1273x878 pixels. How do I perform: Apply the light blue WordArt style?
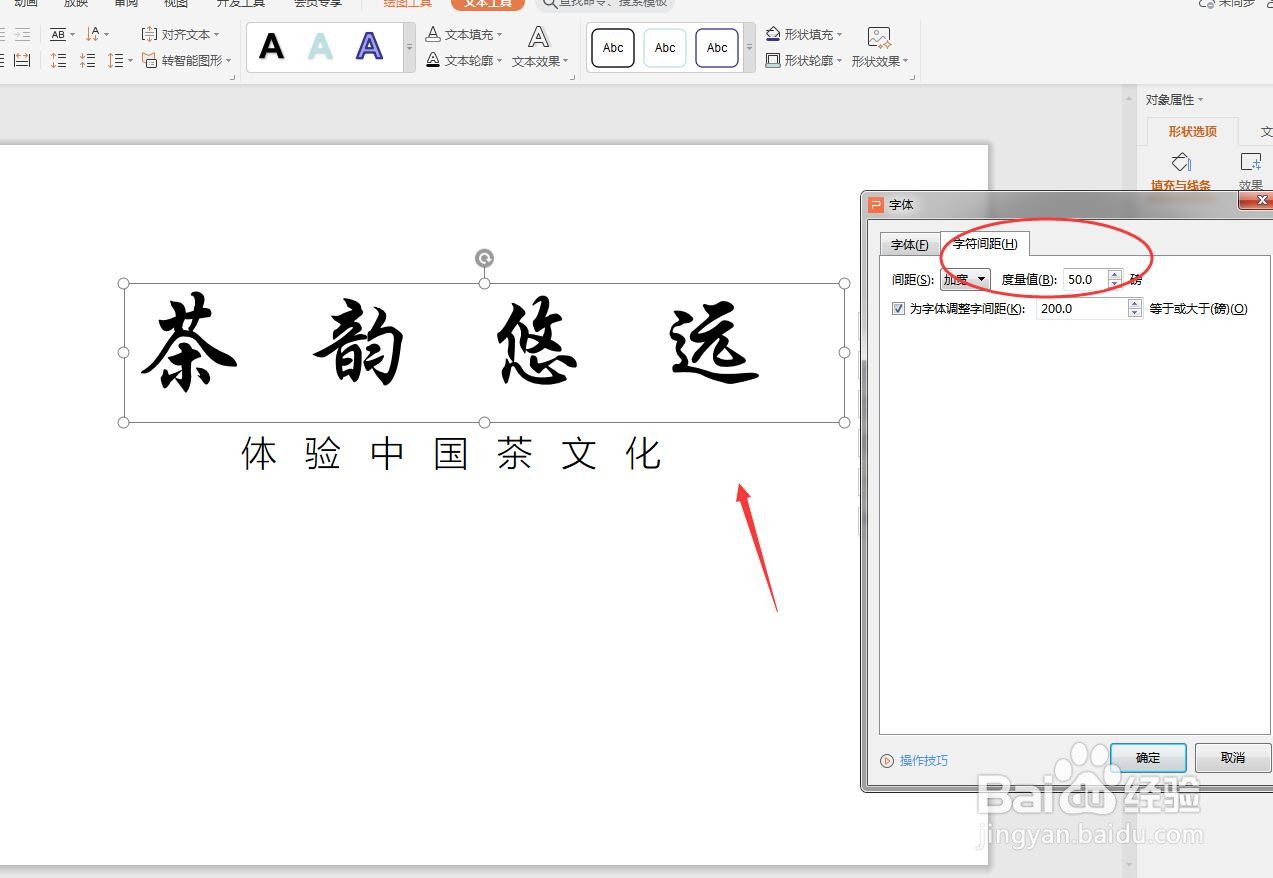tap(320, 46)
